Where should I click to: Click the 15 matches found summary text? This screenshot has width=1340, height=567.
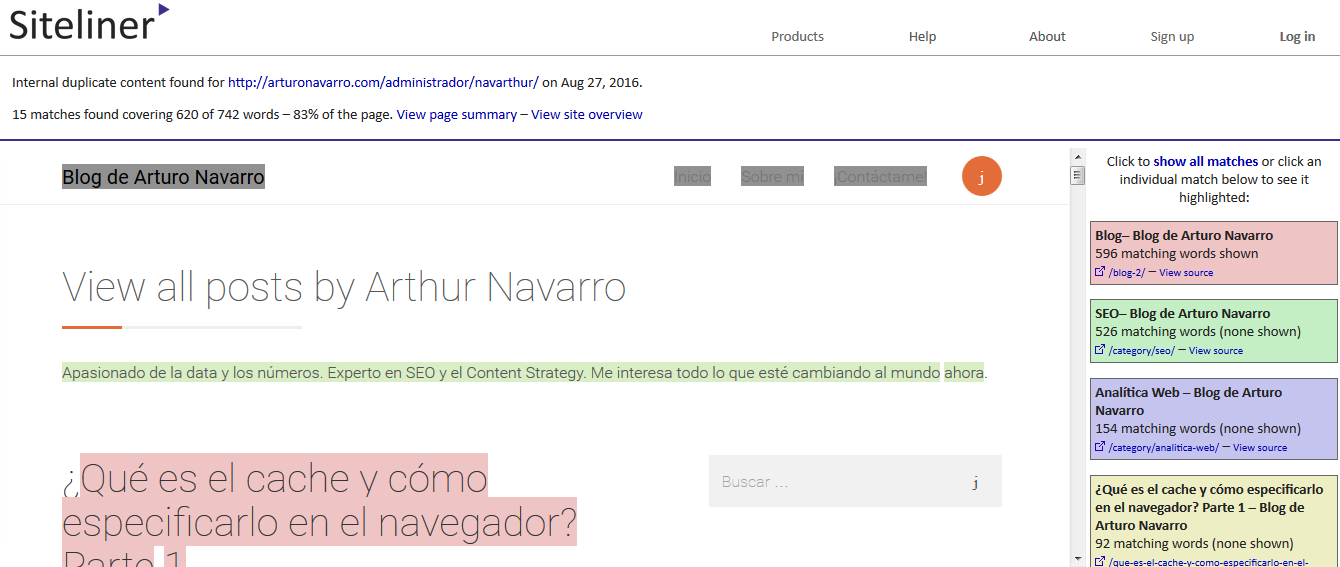pyautogui.click(x=202, y=114)
